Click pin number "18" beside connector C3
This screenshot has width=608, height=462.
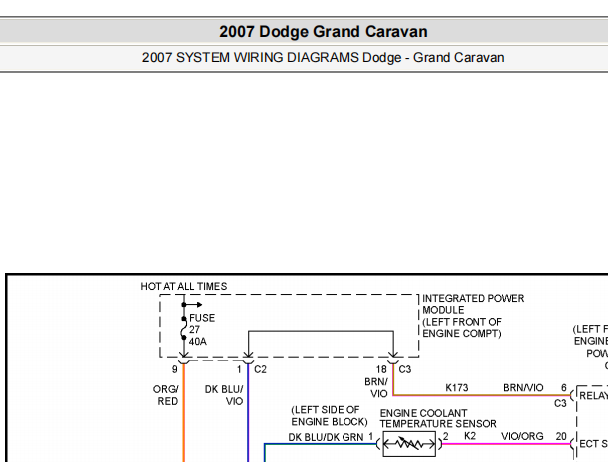pos(381,369)
